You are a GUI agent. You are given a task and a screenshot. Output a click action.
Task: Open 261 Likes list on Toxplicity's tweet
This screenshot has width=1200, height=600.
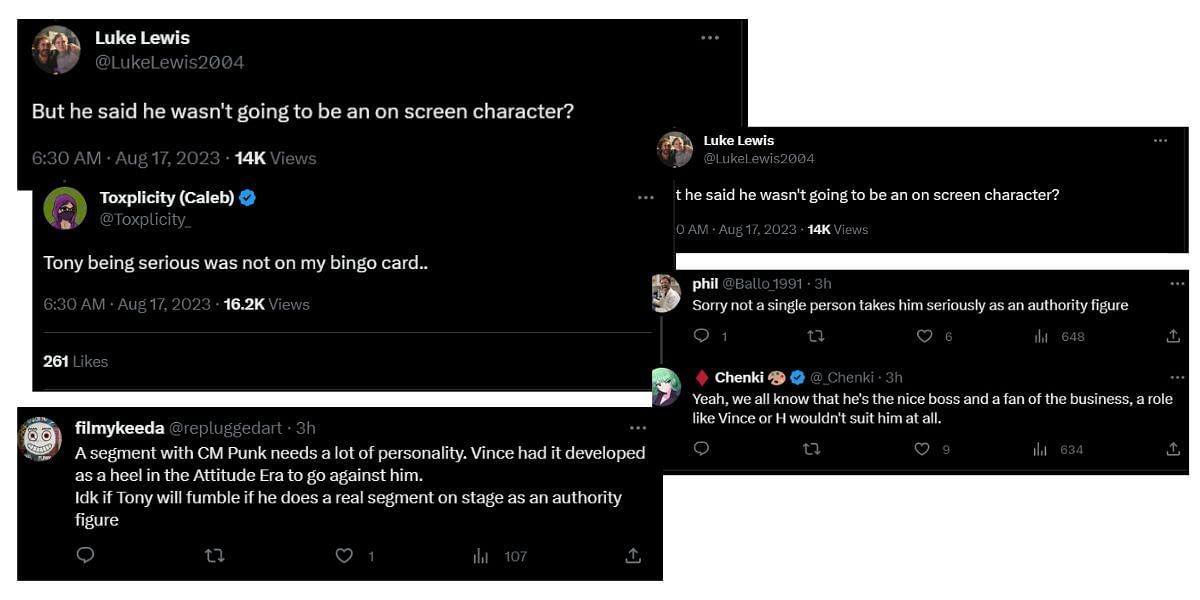point(75,361)
